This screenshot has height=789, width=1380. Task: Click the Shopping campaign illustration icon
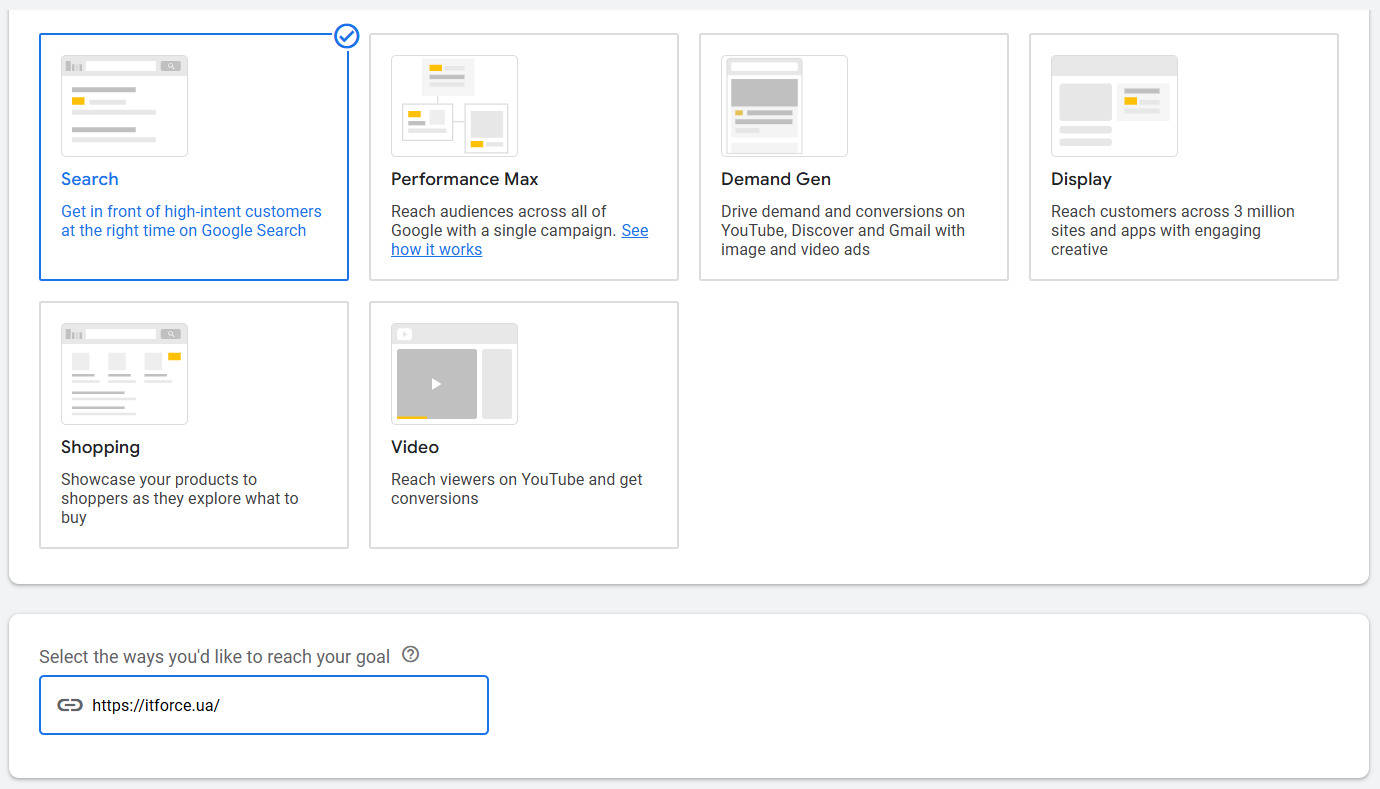pos(124,374)
